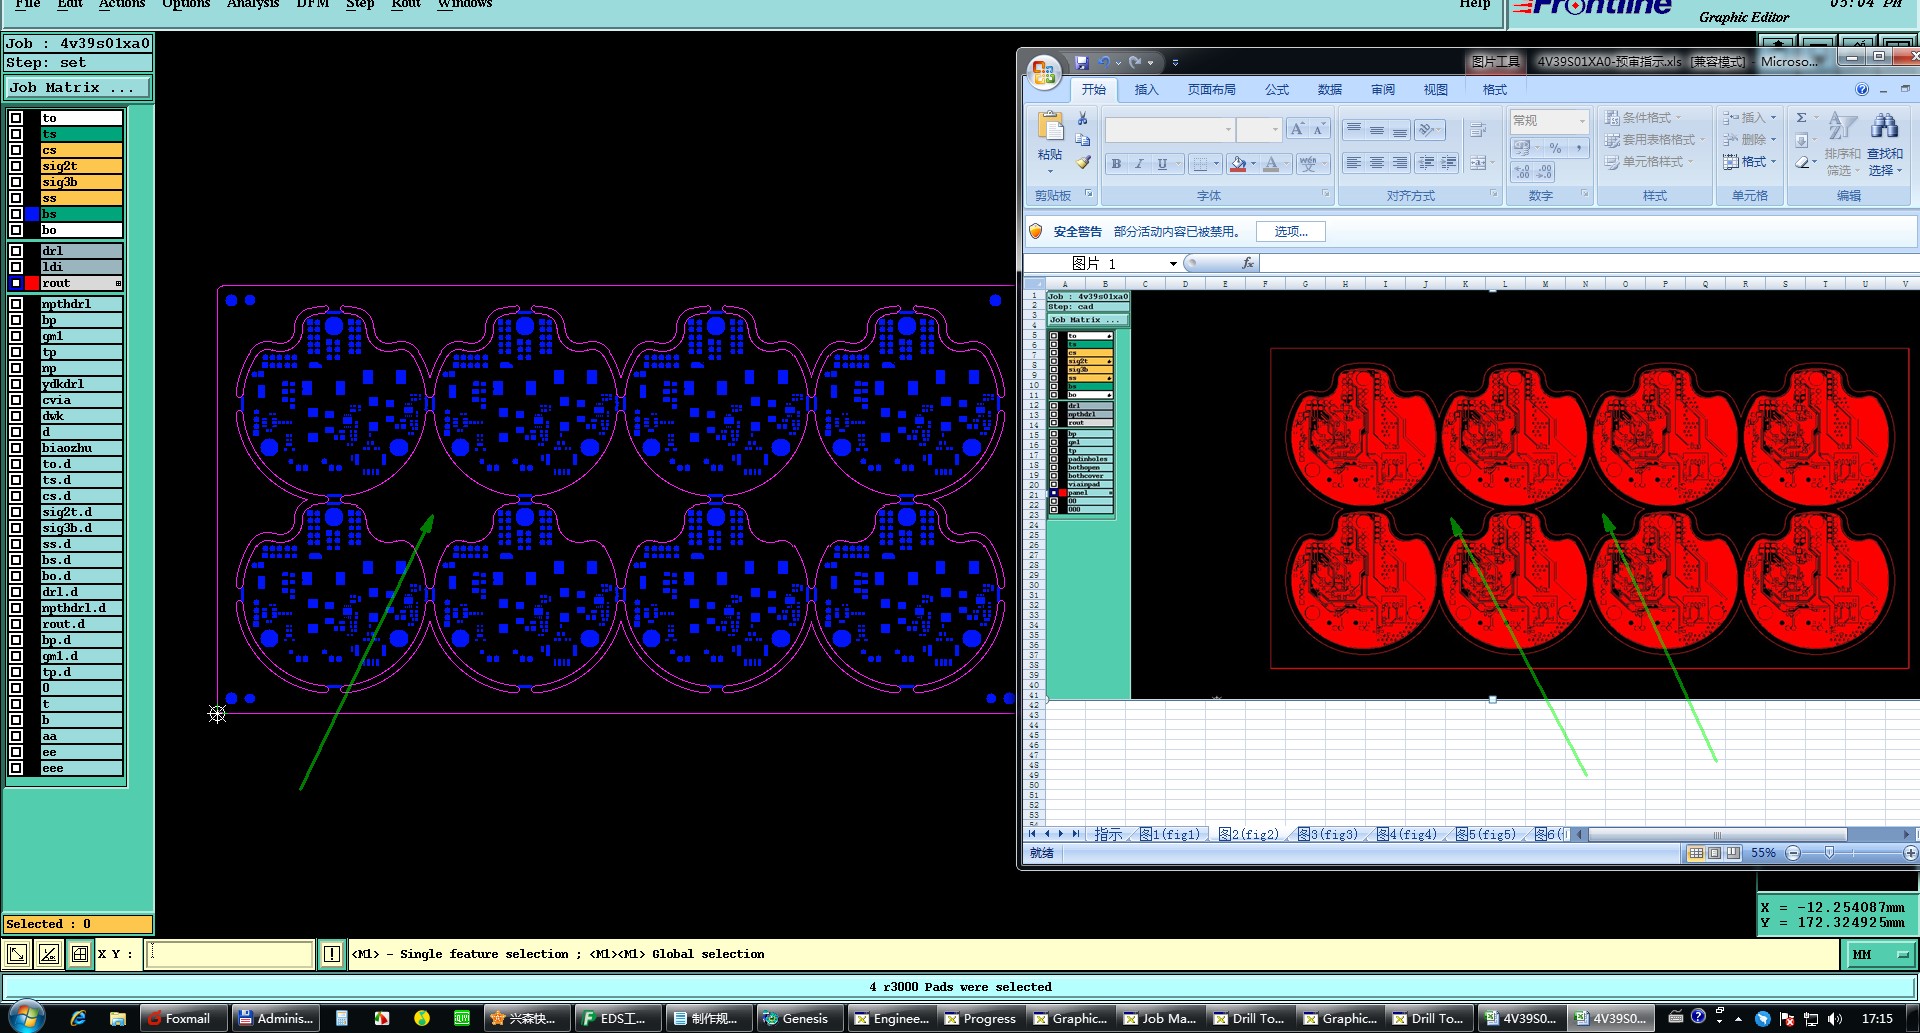Open the Actions menu in Genesis
The height and width of the screenshot is (1033, 1920).
click(122, 4)
